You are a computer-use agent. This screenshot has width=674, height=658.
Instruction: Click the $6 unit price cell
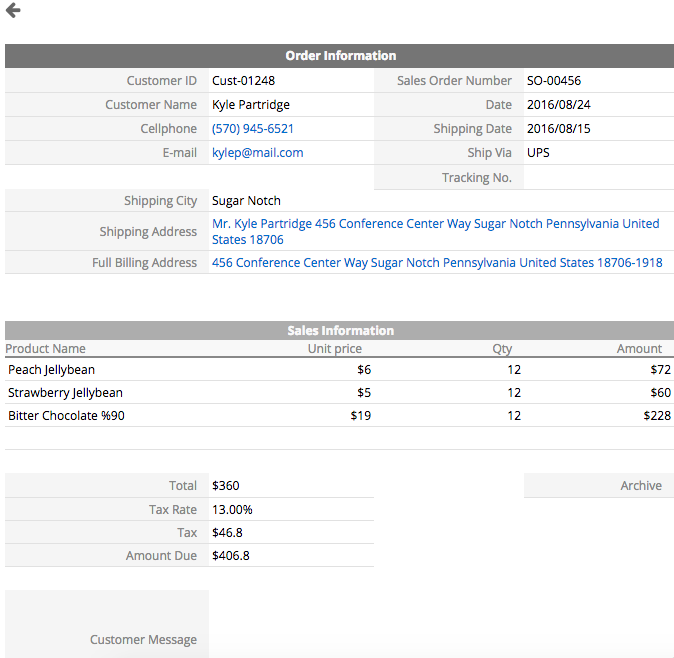click(x=364, y=369)
